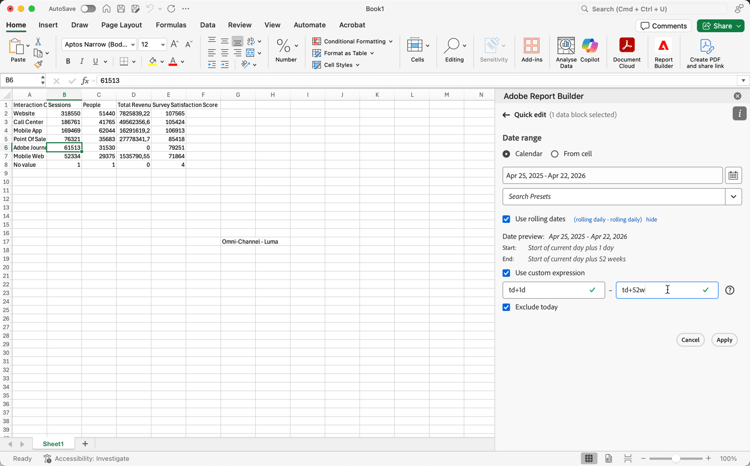Click the date range input field
This screenshot has height=466, width=750.
pos(612,176)
